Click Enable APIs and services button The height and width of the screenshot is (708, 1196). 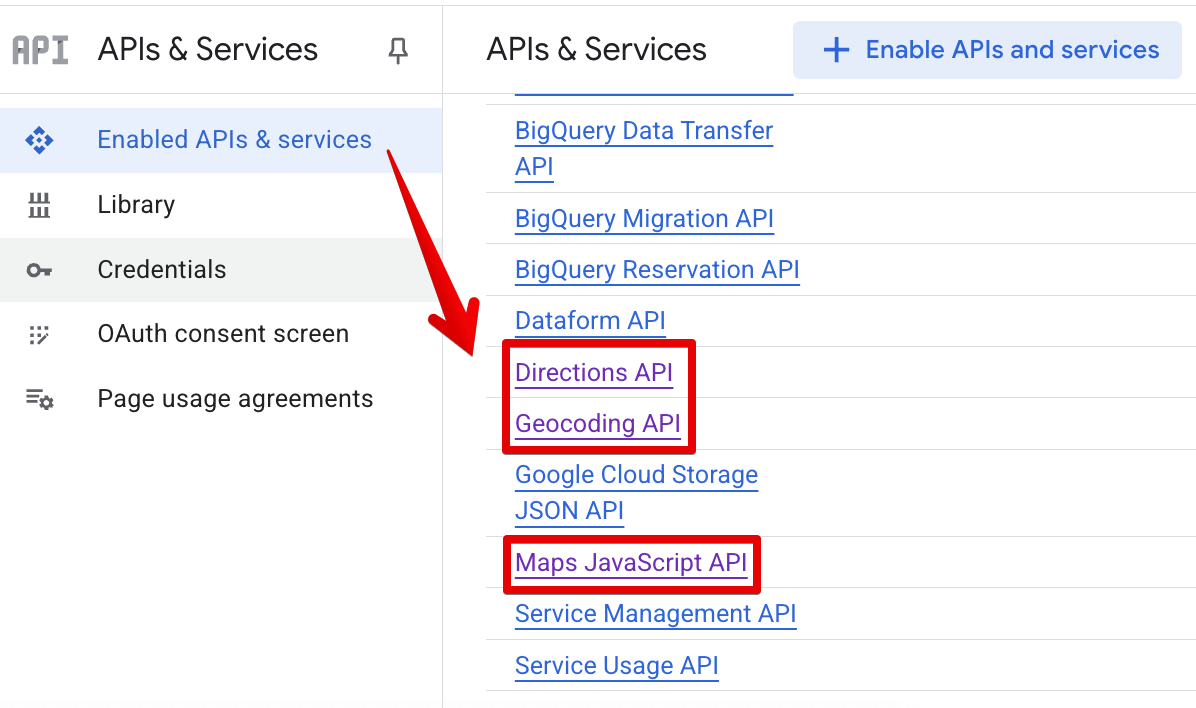(x=987, y=50)
